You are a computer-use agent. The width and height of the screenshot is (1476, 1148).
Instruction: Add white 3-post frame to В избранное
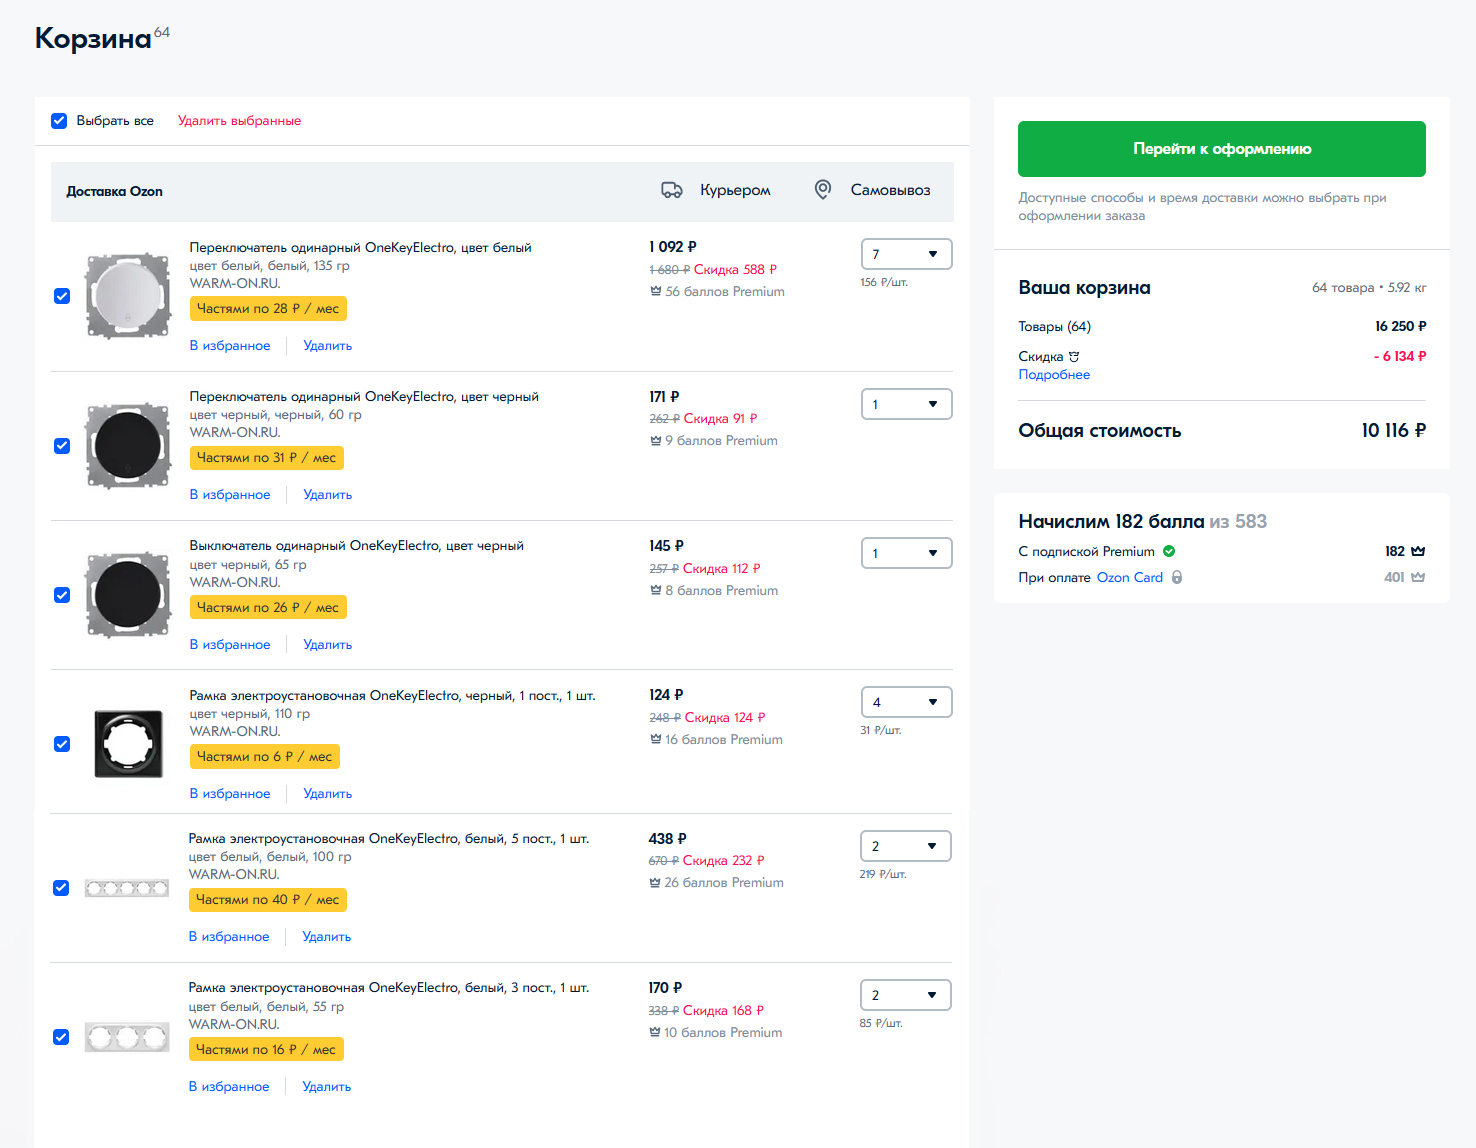pos(229,1087)
